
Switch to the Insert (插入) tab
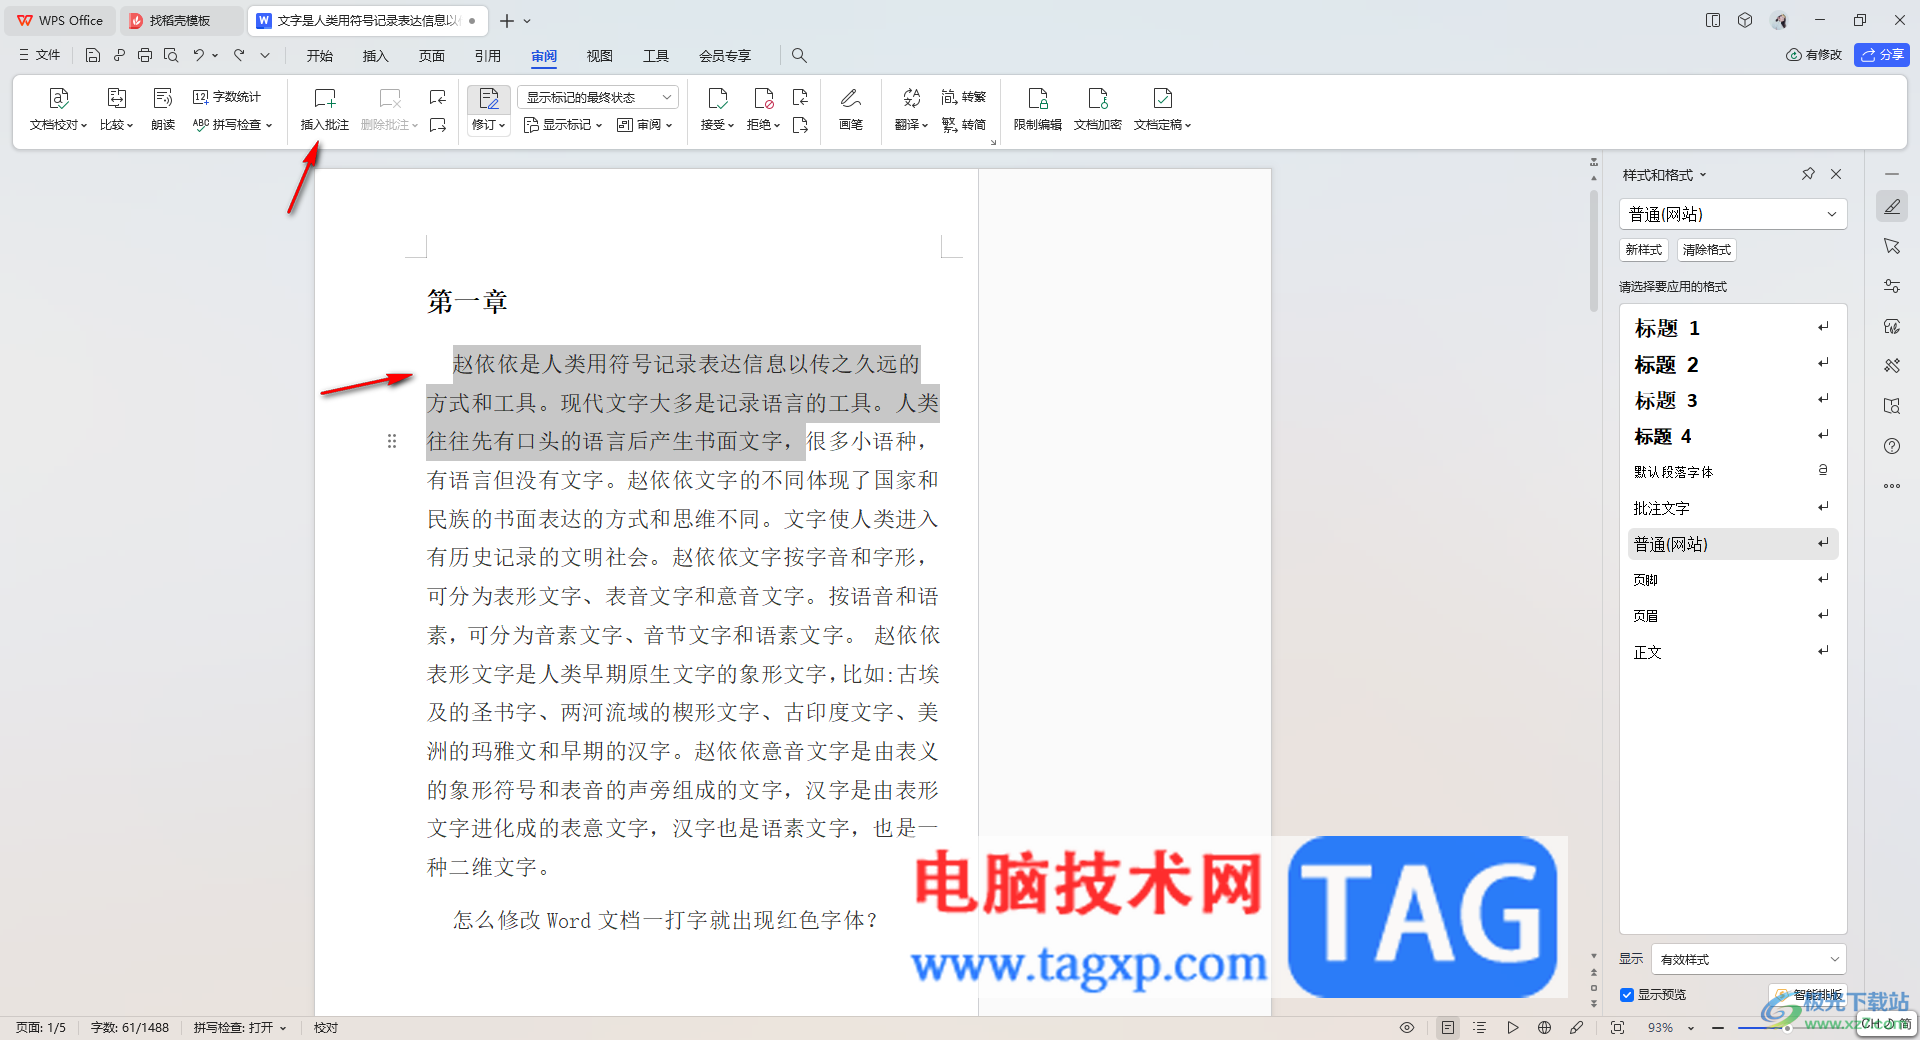point(375,56)
